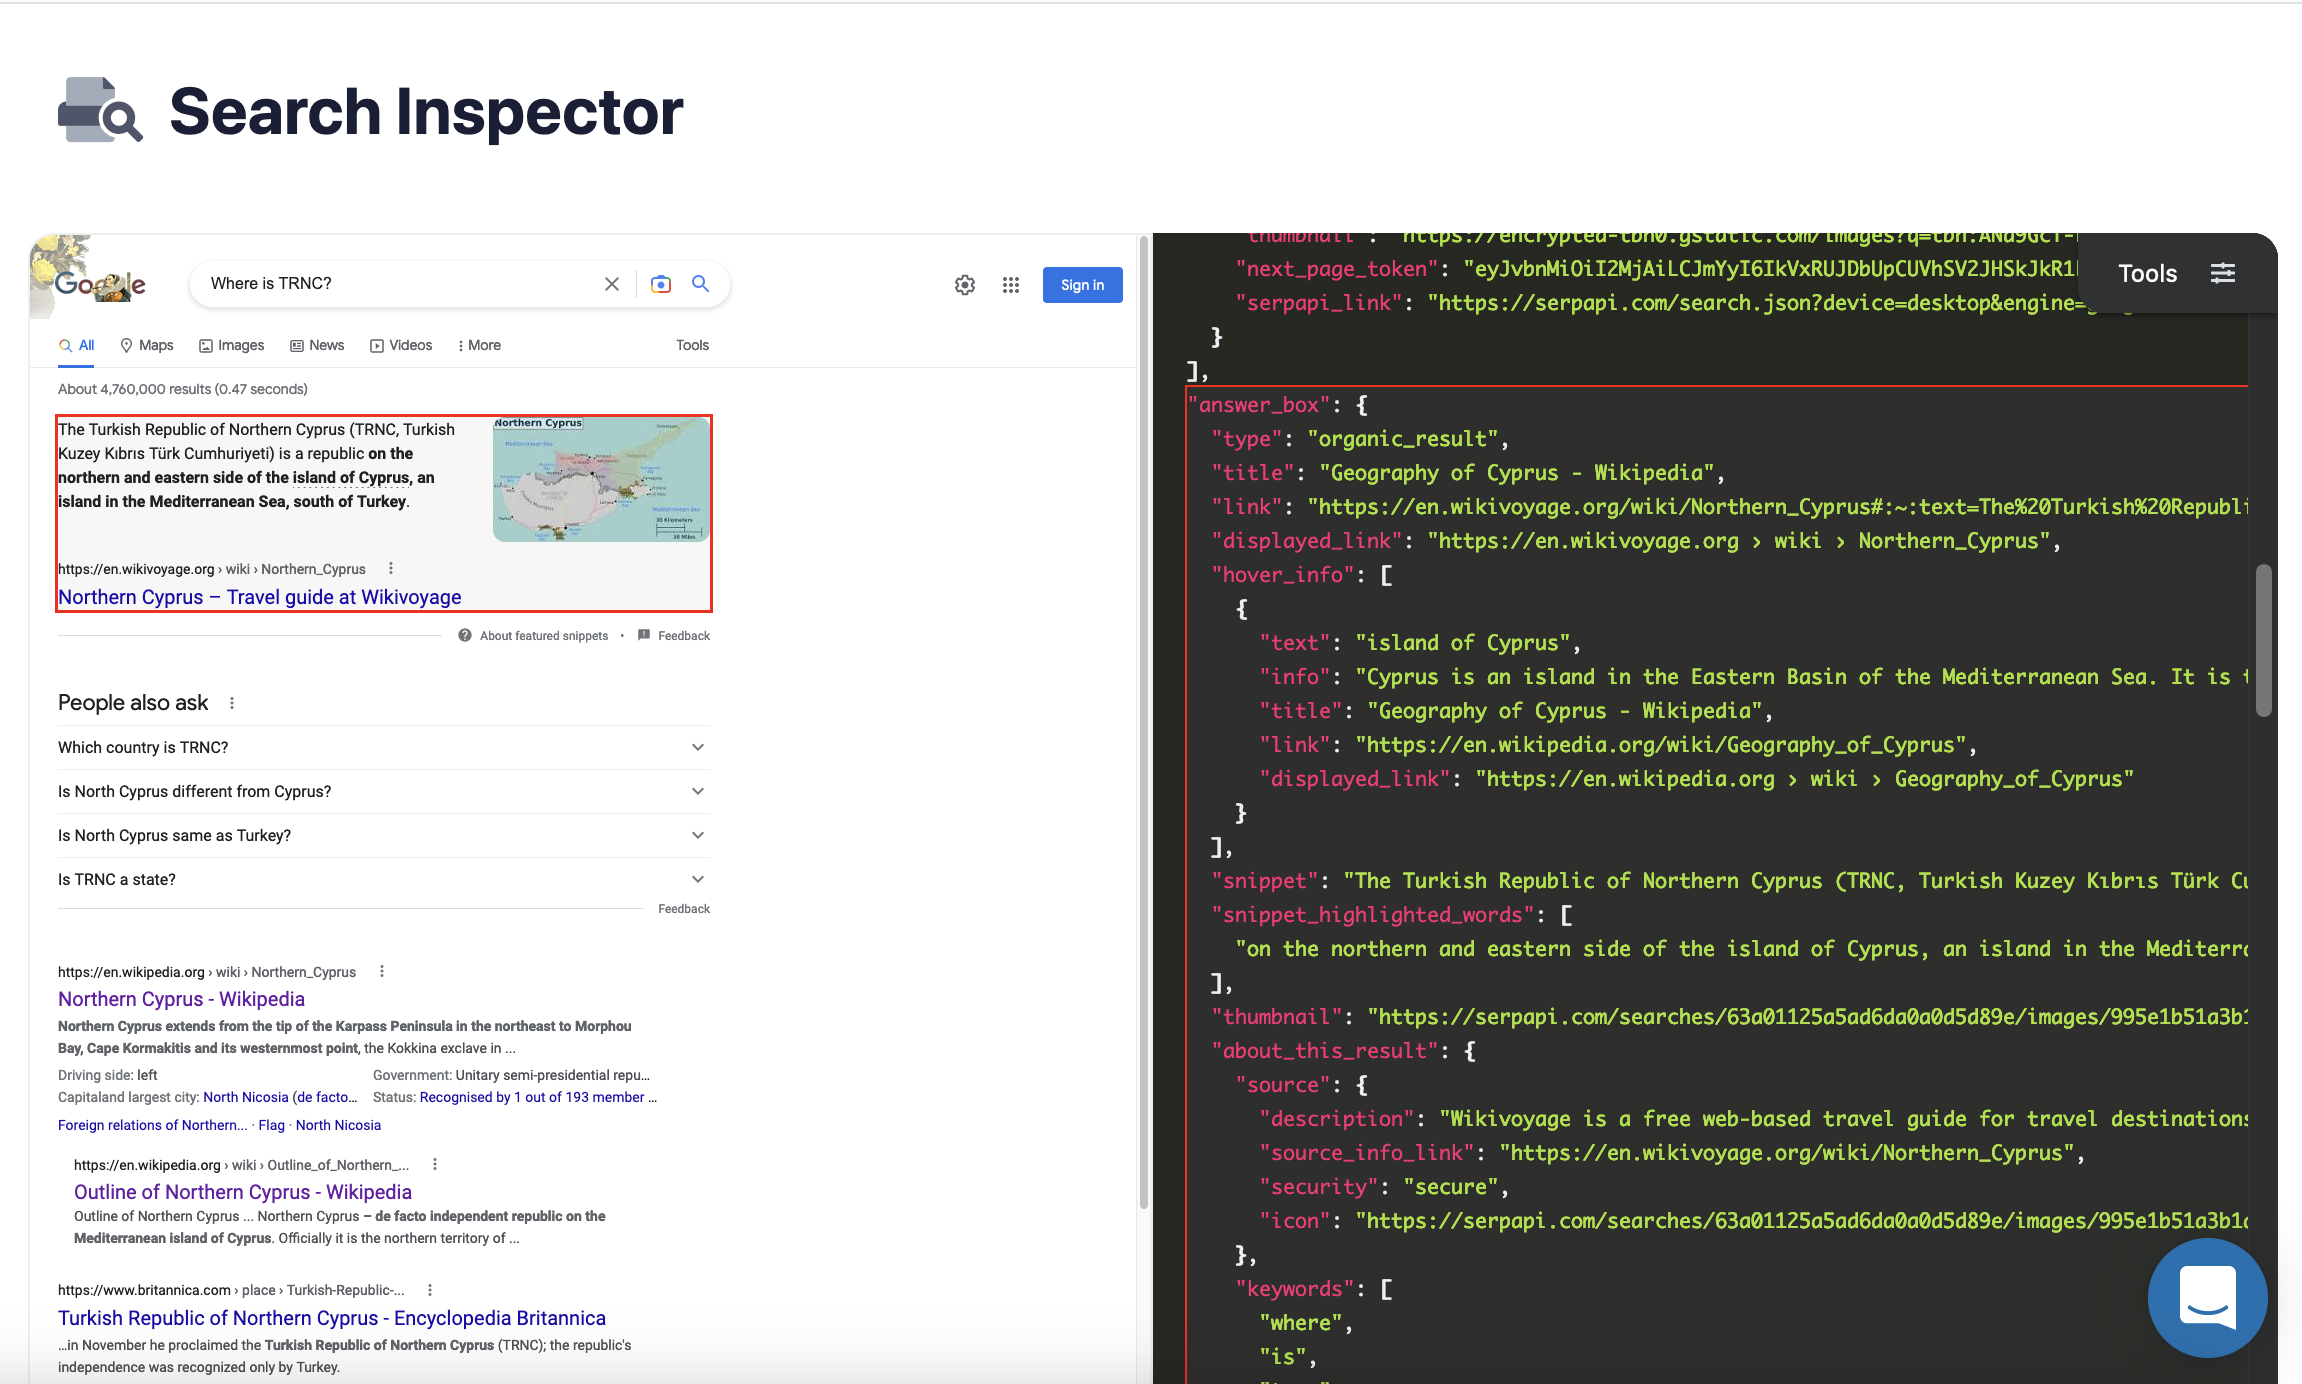Open Google quick settings gear
Screen dimensions: 2302x1384
[964, 284]
